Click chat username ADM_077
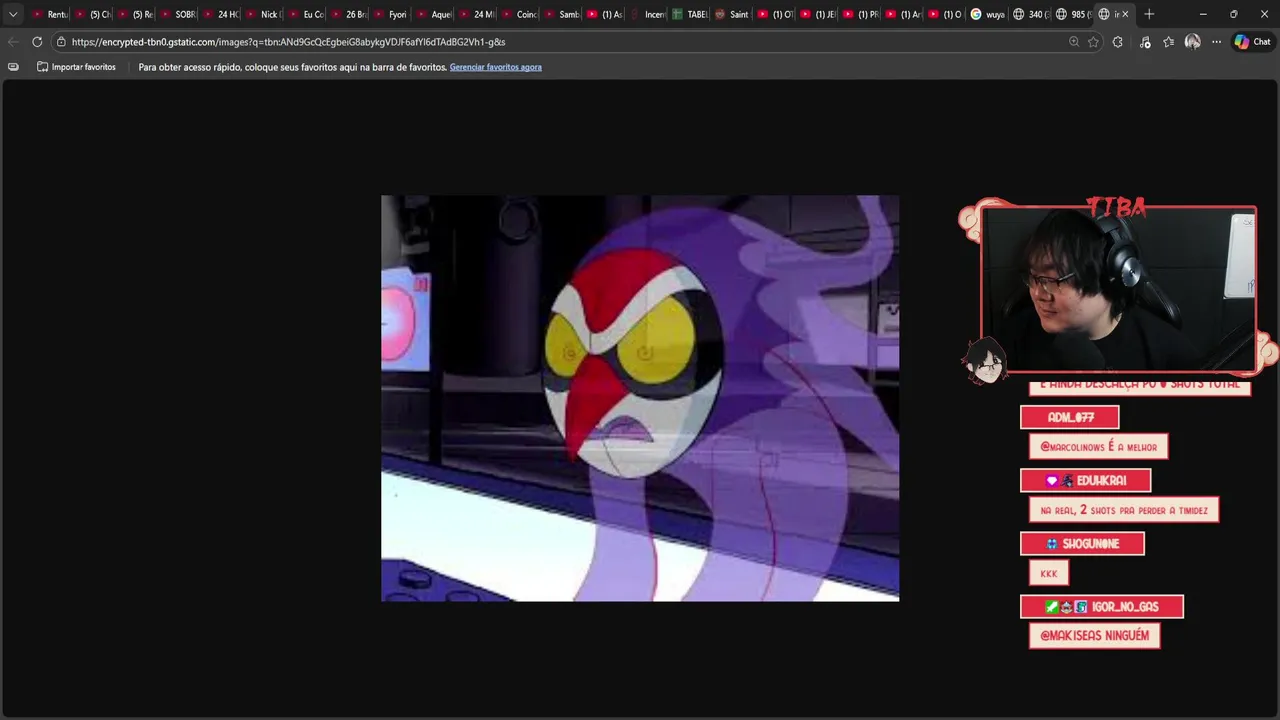 (x=1069, y=417)
